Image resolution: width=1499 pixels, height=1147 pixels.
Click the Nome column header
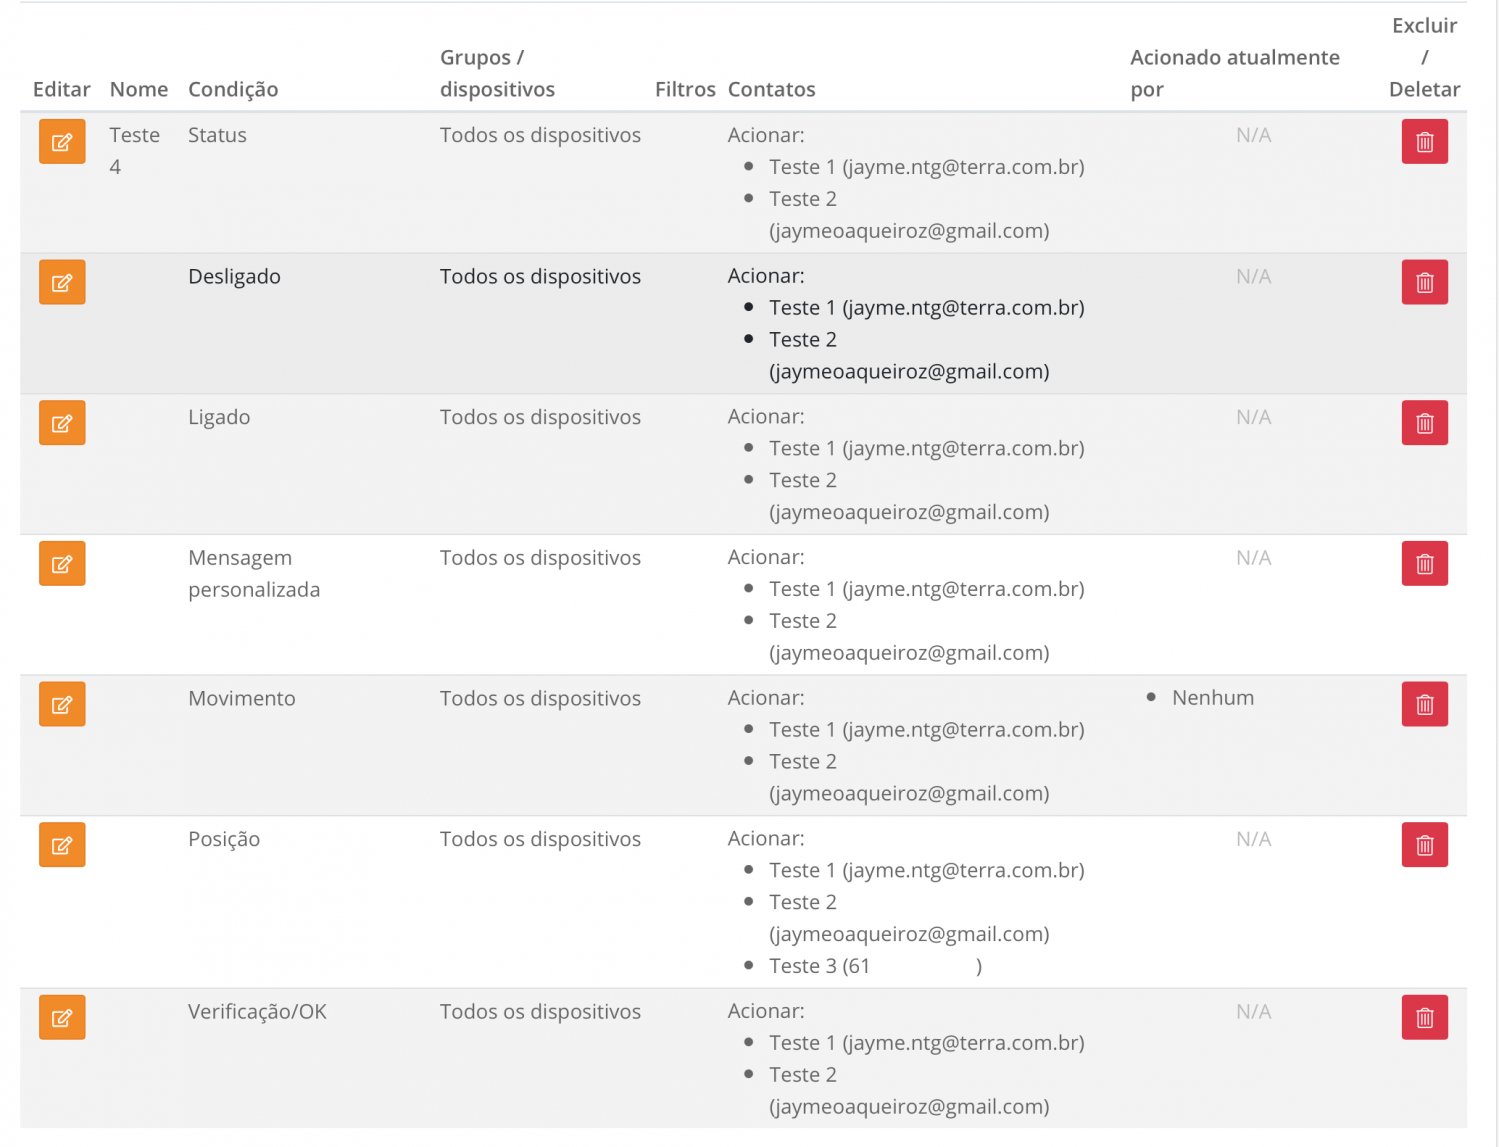139,90
